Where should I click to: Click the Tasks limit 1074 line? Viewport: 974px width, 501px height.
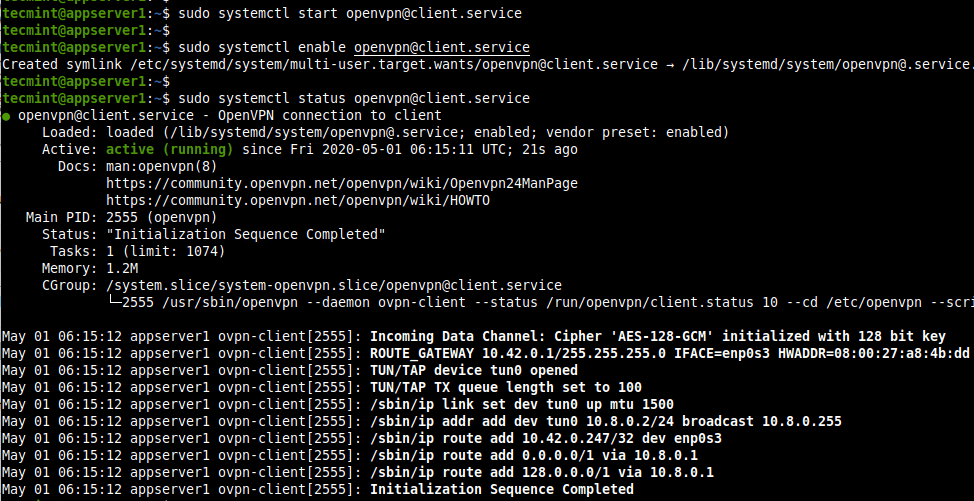165,251
